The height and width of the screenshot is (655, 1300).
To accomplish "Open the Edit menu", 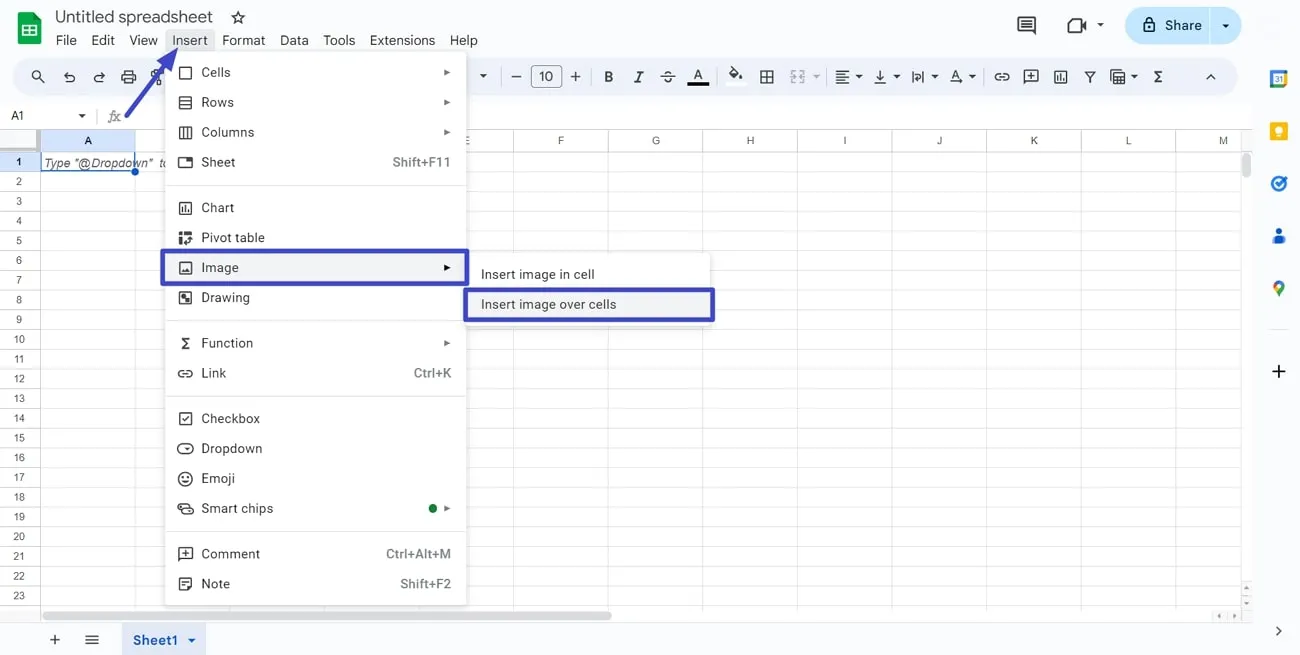I will click(103, 40).
